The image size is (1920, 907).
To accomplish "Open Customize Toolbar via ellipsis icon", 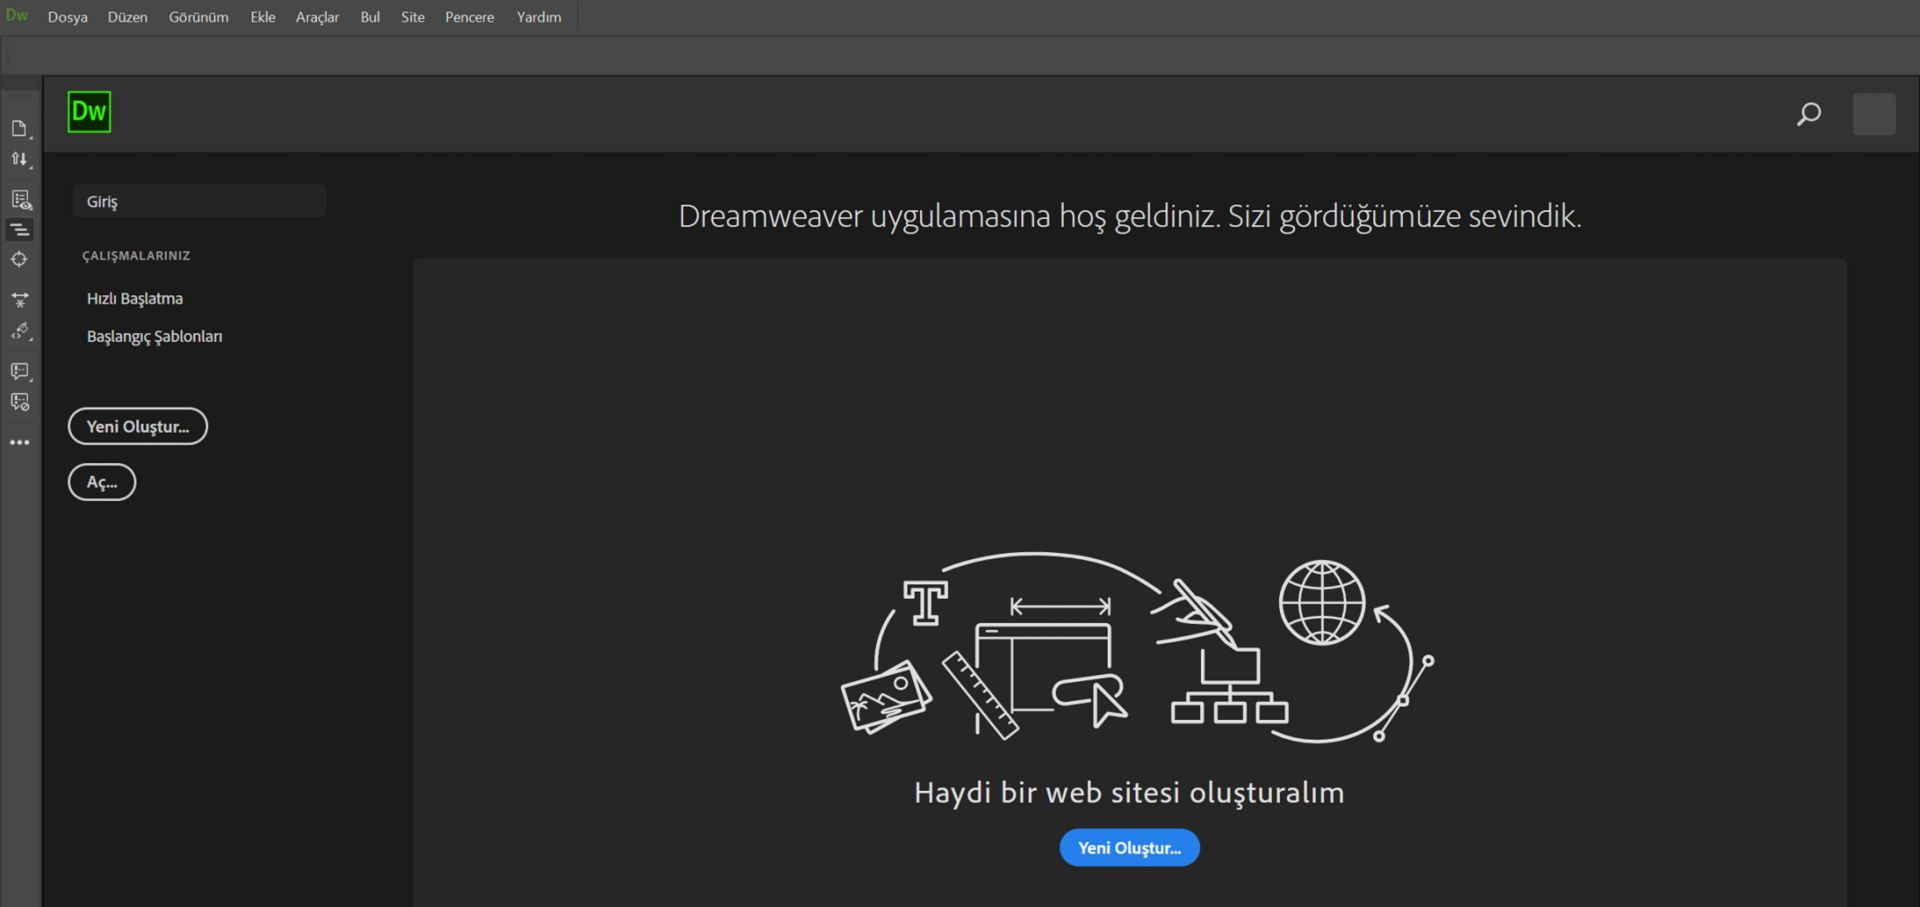I will coord(20,441).
